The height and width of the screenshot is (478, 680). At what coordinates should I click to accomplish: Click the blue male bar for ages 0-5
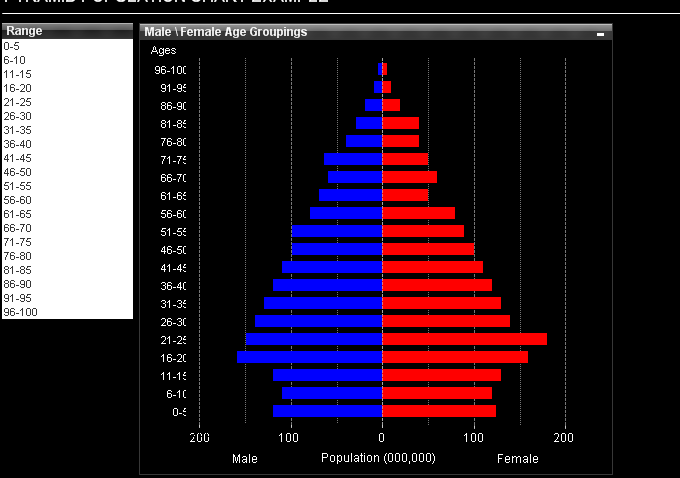[x=327, y=411]
